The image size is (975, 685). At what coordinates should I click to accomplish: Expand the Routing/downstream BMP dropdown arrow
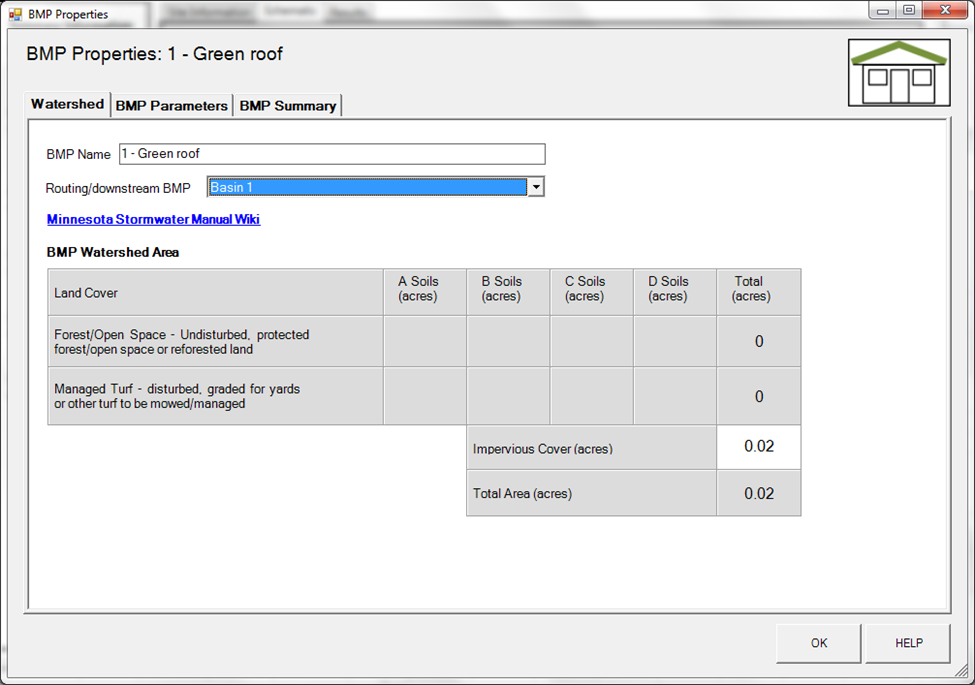tap(536, 187)
